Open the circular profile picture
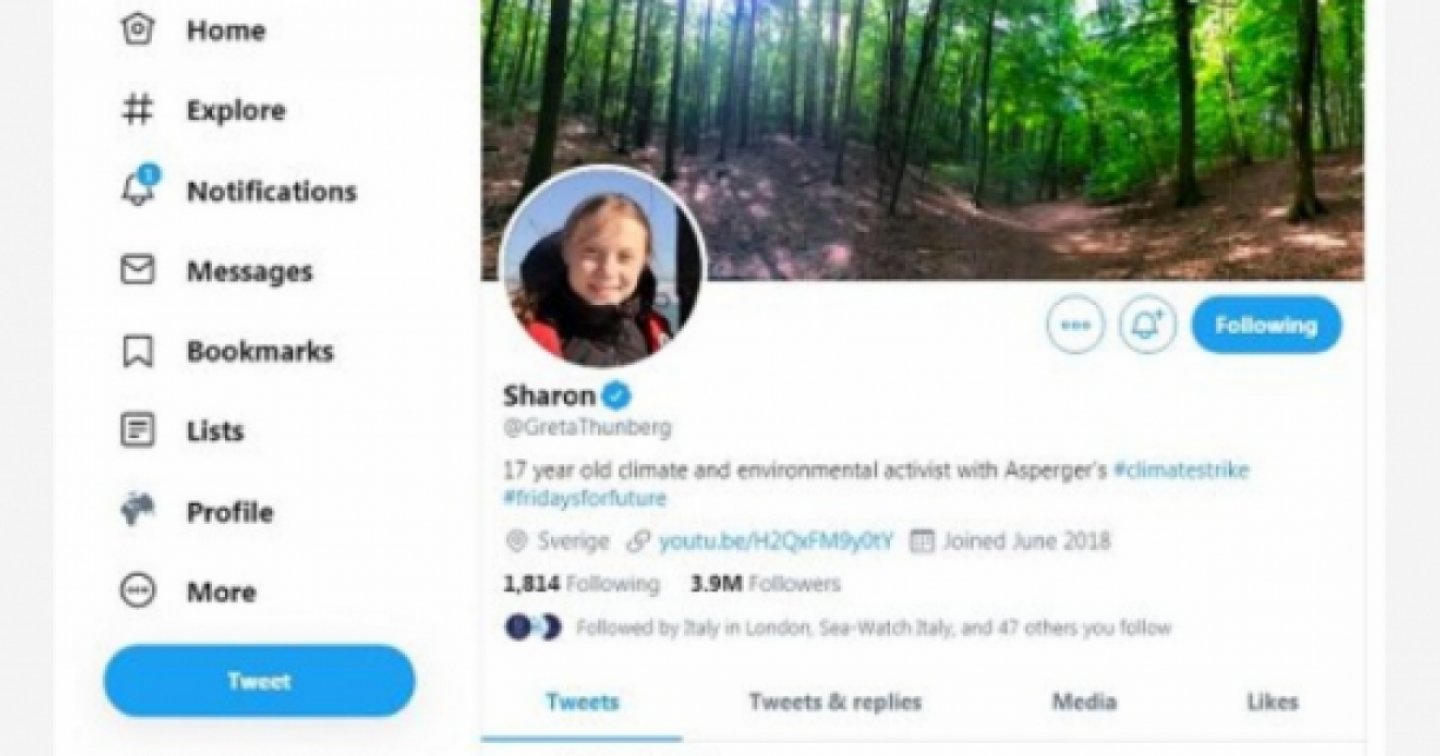The width and height of the screenshot is (1440, 756). point(603,268)
